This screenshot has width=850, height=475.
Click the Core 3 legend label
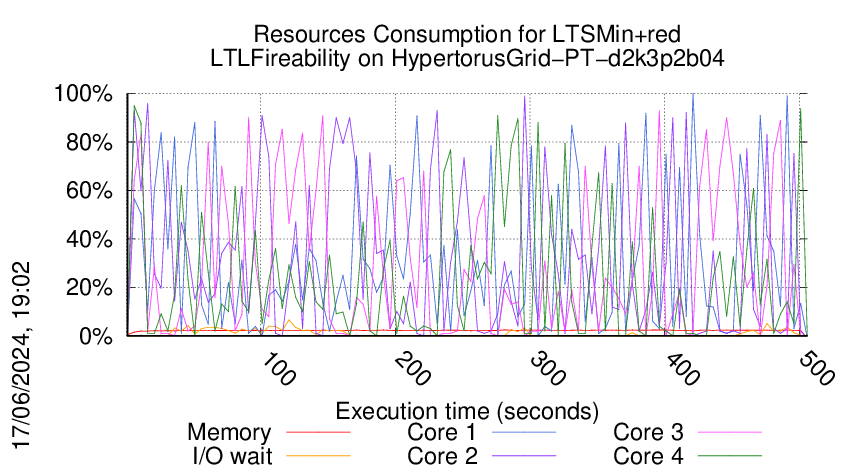[648, 432]
